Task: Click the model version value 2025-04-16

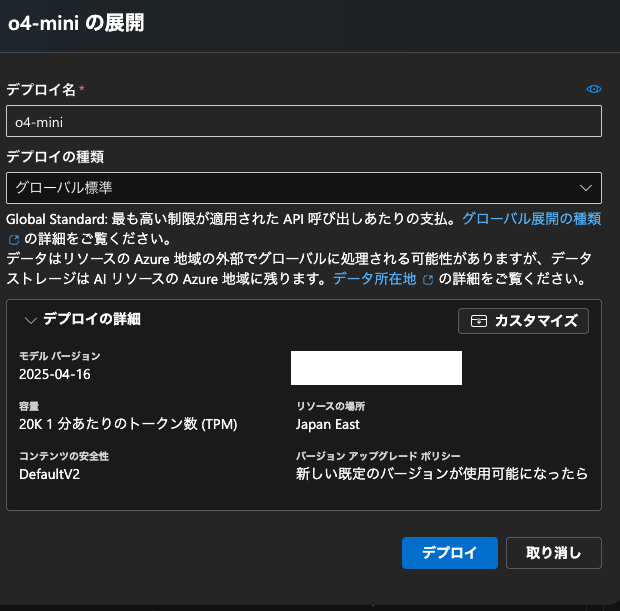Action: point(55,374)
